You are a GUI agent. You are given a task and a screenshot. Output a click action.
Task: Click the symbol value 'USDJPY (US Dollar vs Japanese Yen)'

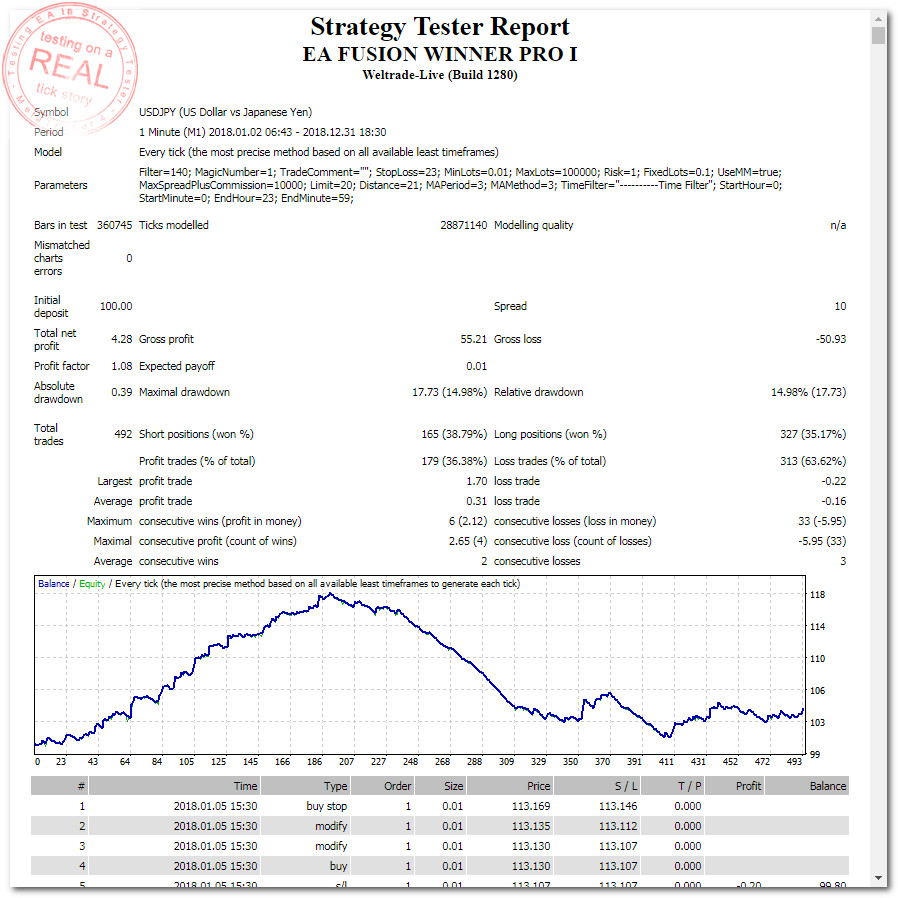[226, 112]
